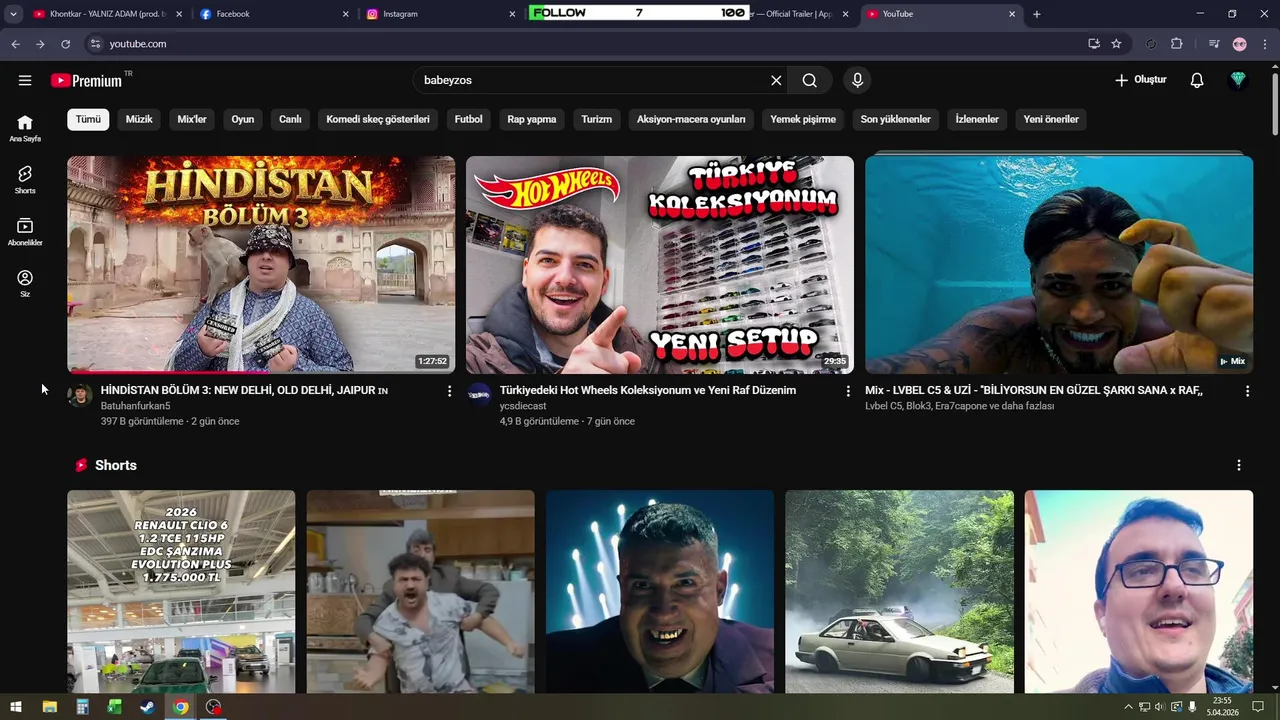Open more options for HİNDİSTAN BÖLÜM 3 video
The height and width of the screenshot is (720, 1280).
[449, 391]
